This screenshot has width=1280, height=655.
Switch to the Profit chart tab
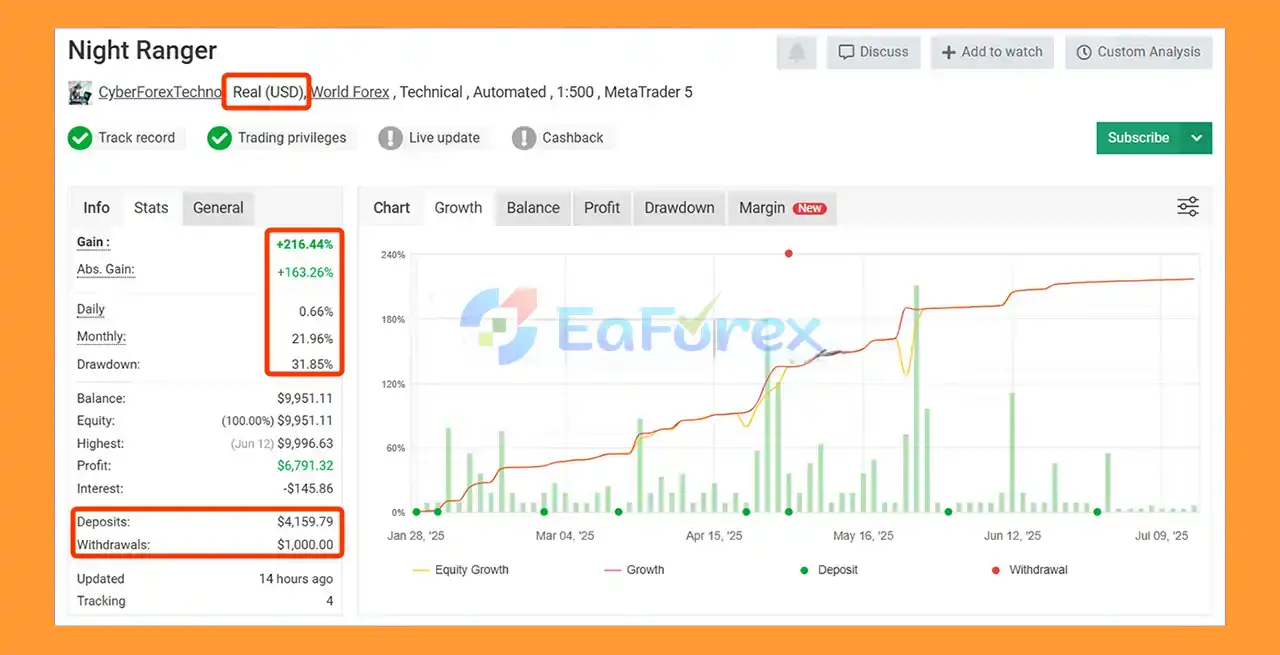pyautogui.click(x=602, y=208)
